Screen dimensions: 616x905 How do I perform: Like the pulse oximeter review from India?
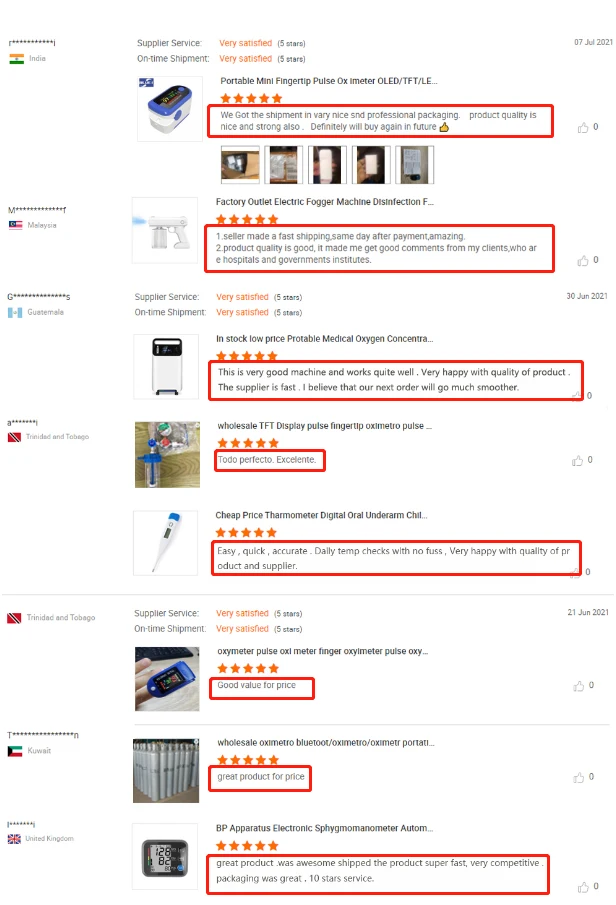coord(583,128)
